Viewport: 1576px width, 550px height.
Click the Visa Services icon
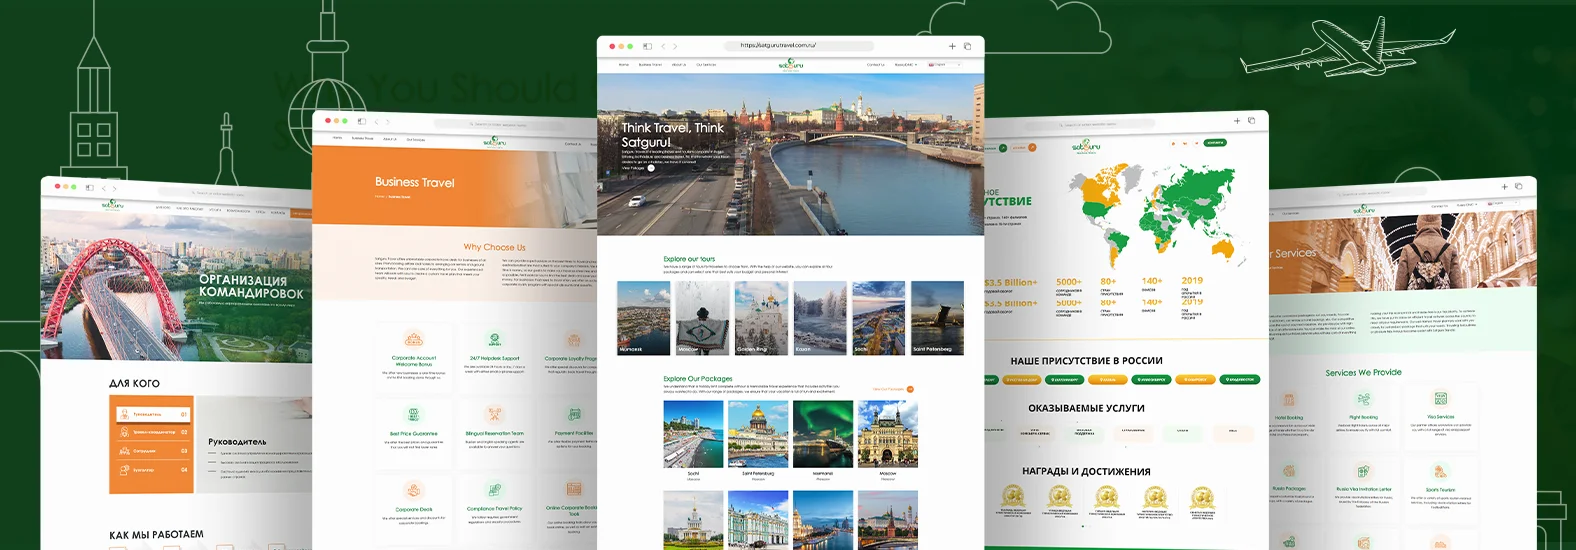click(1440, 398)
